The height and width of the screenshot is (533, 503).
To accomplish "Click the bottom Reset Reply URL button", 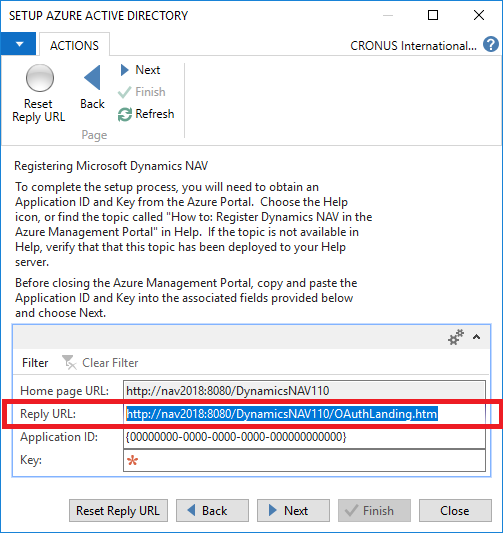I will pos(118,511).
